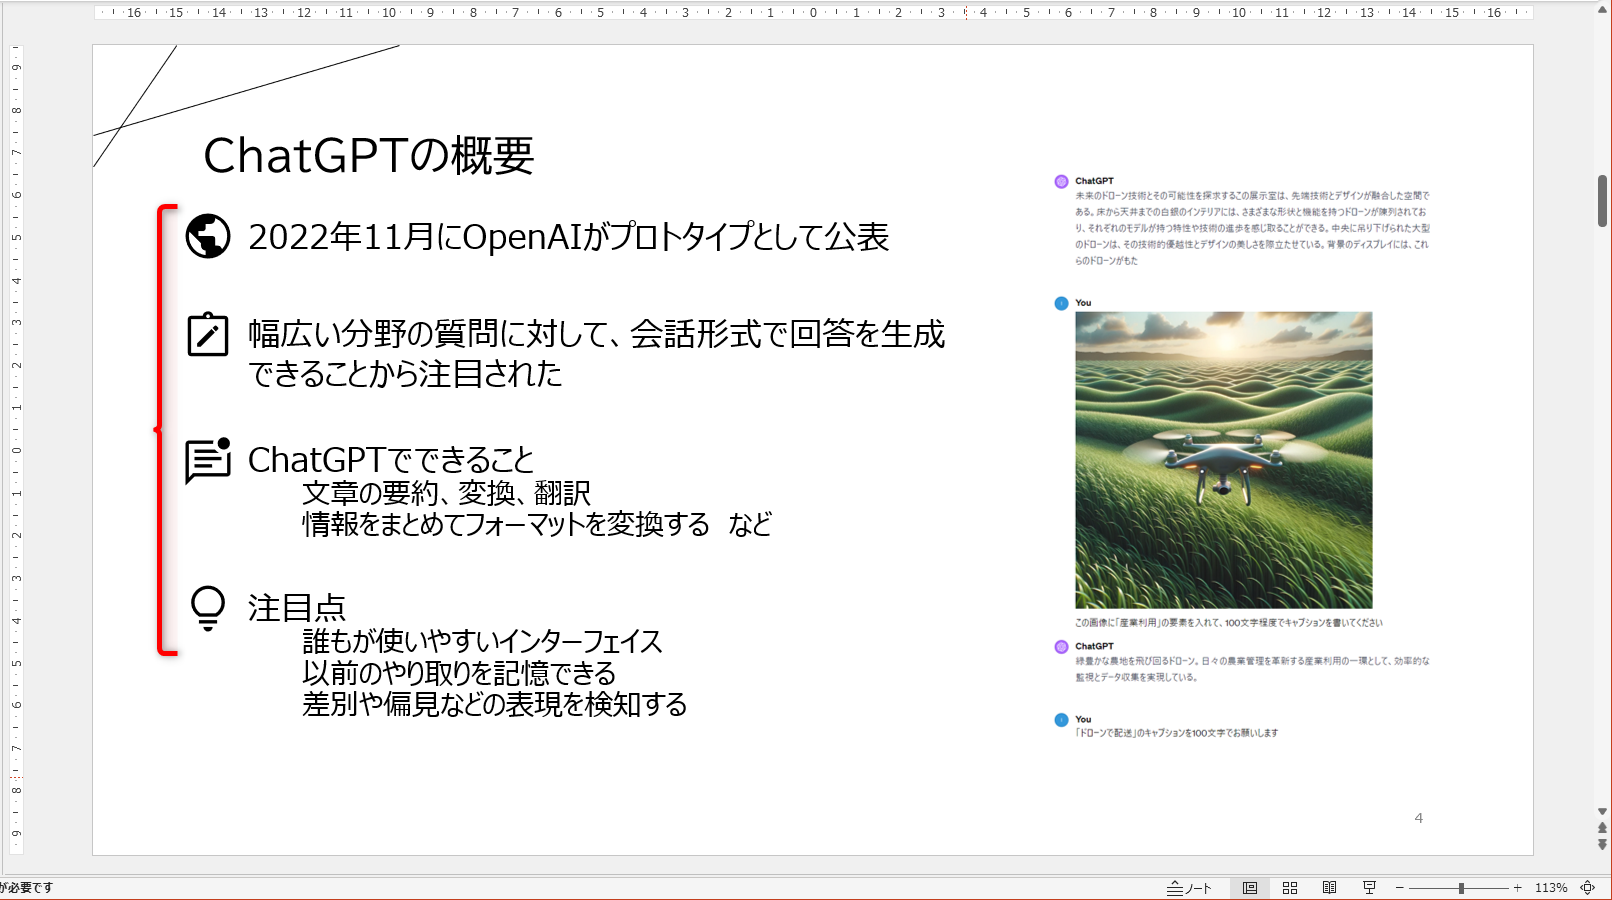Select the drone field photo in the conversation

coord(1222,458)
